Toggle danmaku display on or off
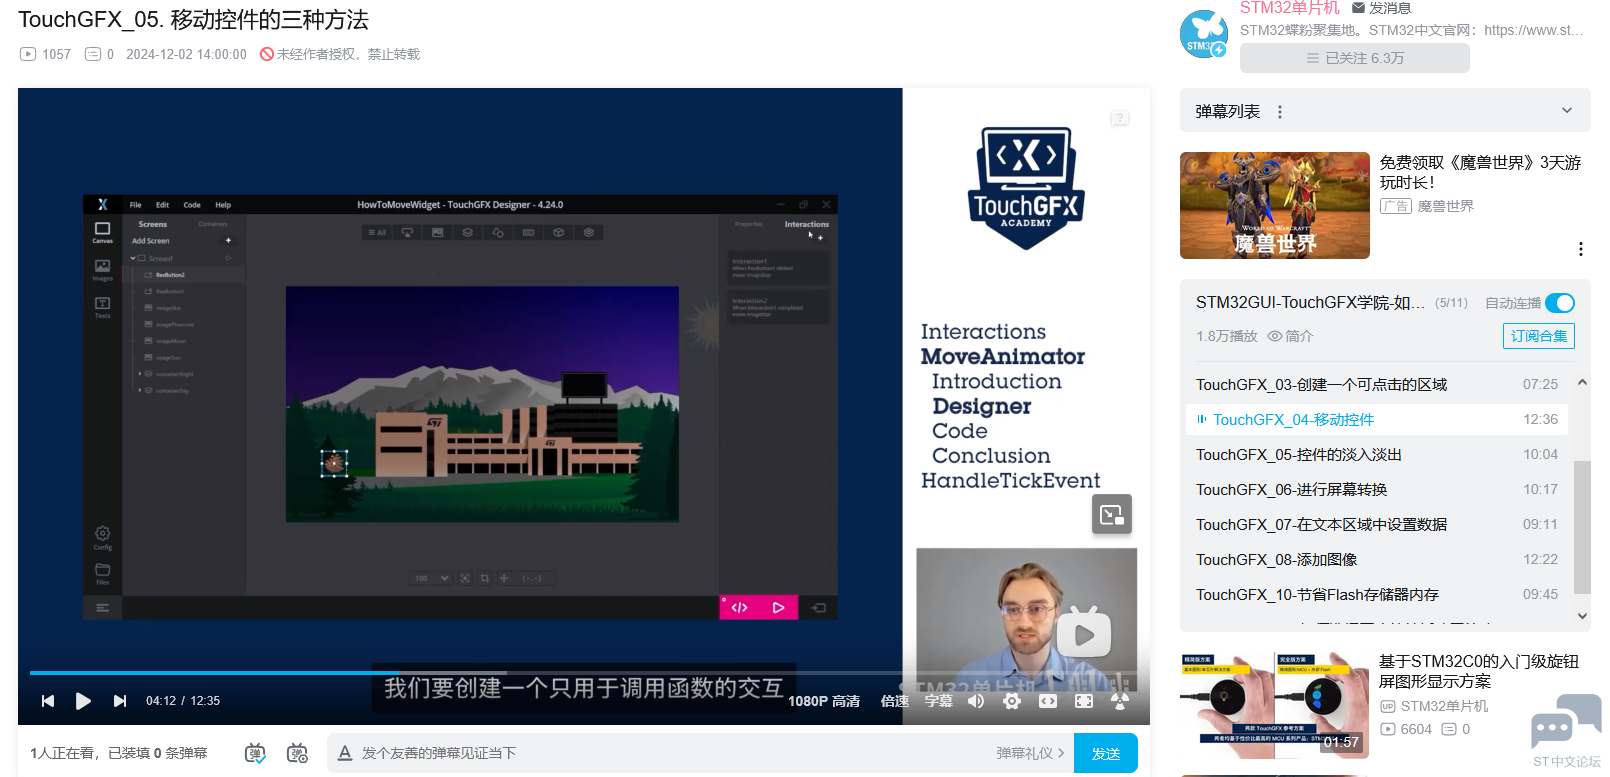Screen dimensions: 1610x777 (255, 753)
